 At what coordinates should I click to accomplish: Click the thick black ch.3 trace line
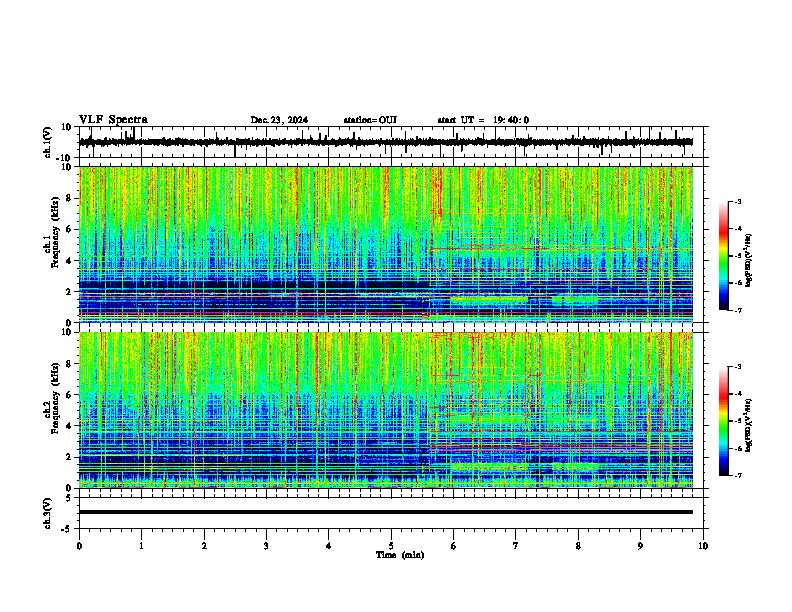click(385, 512)
